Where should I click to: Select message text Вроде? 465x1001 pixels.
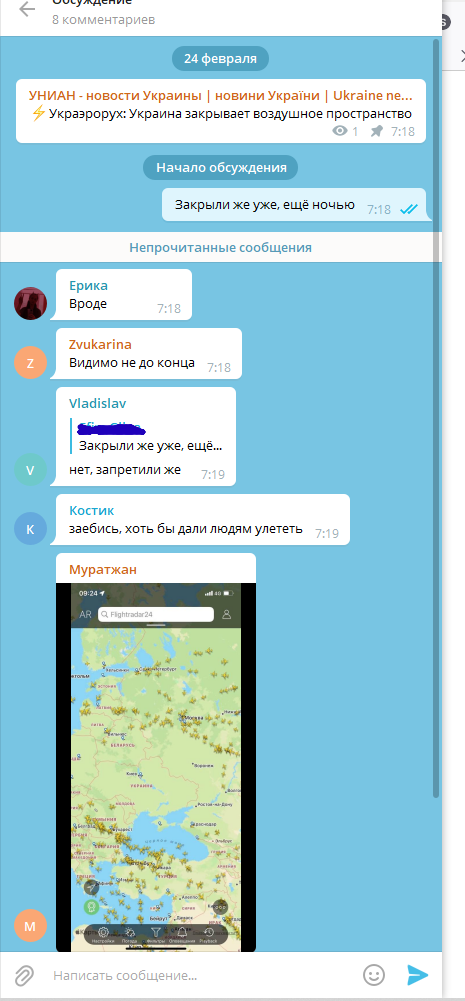tap(88, 304)
